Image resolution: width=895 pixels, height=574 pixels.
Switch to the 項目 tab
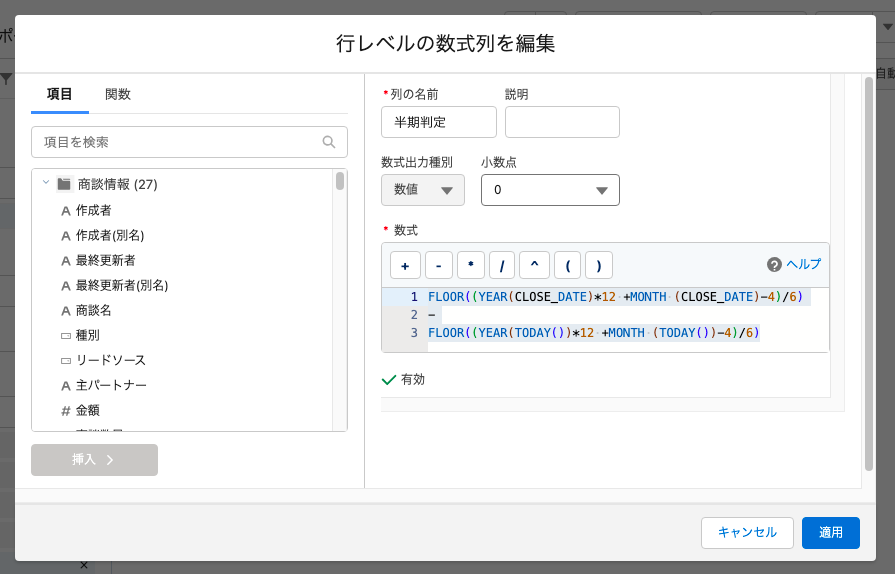59,94
